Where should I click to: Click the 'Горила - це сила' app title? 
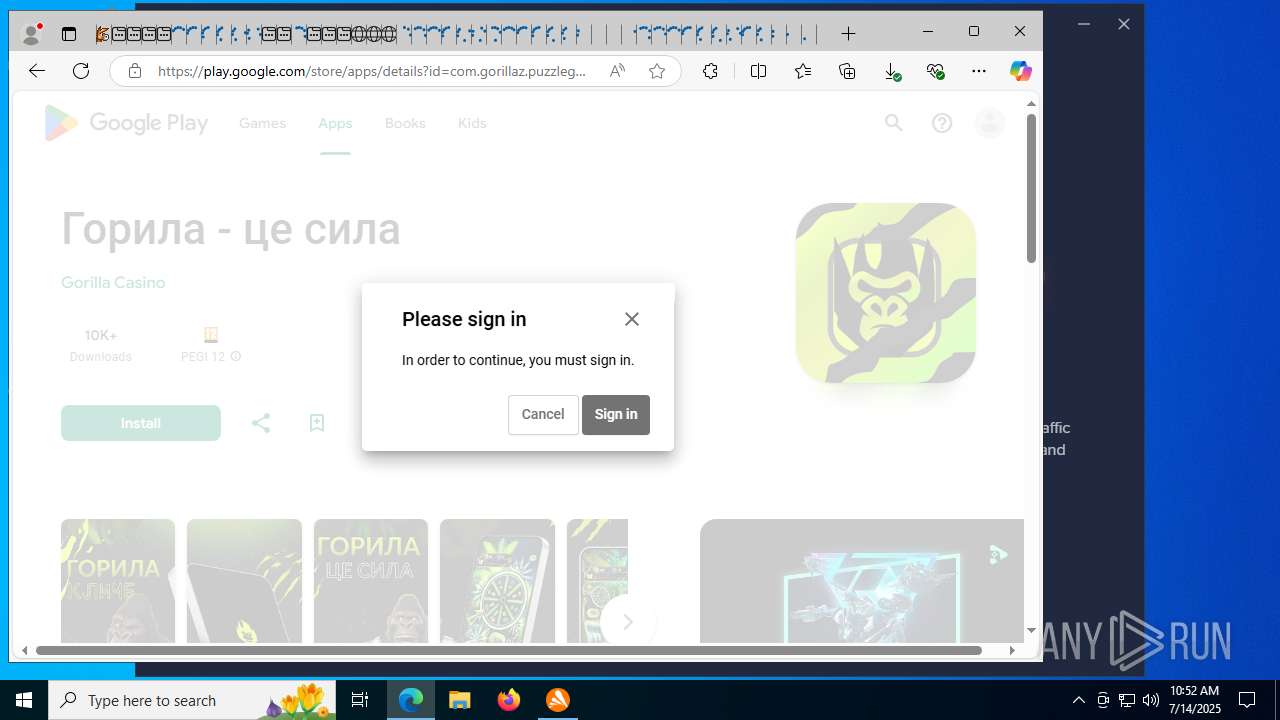tap(231, 229)
